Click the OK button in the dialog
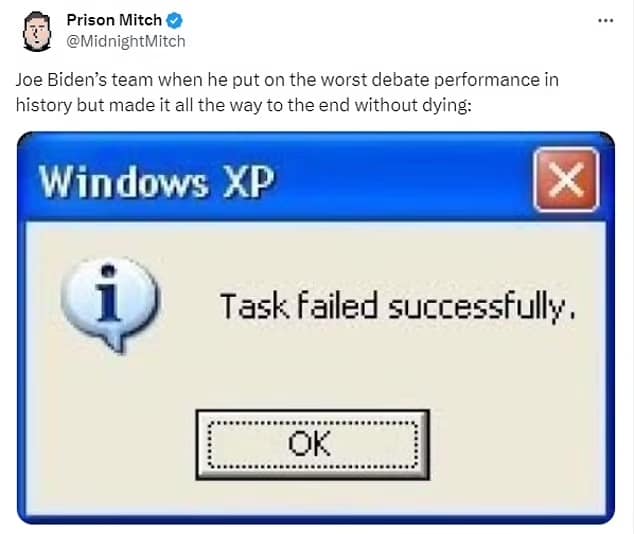 (312, 445)
